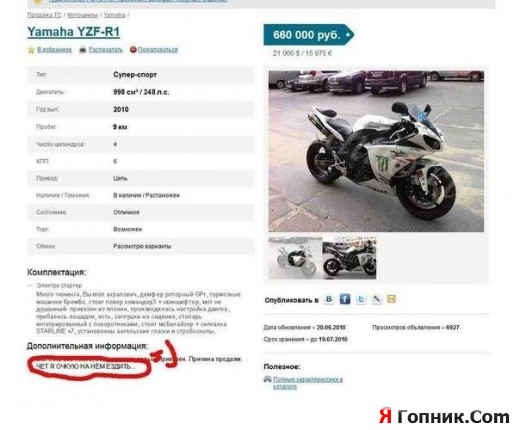The image size is (520, 430).
Task: Share listing via Twitter icon
Action: coord(361,299)
